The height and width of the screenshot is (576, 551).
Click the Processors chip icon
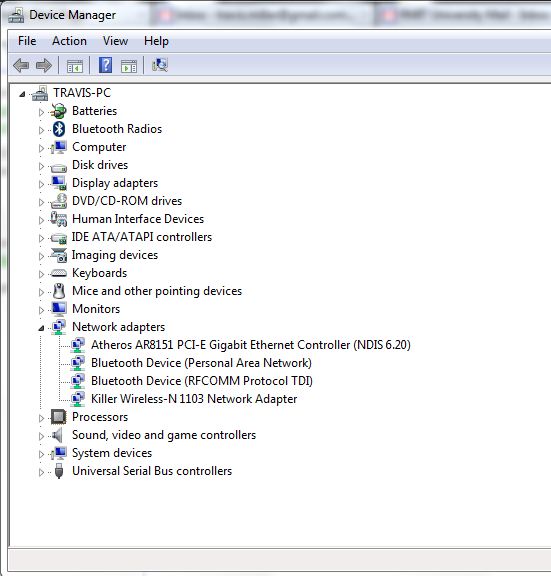[59, 417]
